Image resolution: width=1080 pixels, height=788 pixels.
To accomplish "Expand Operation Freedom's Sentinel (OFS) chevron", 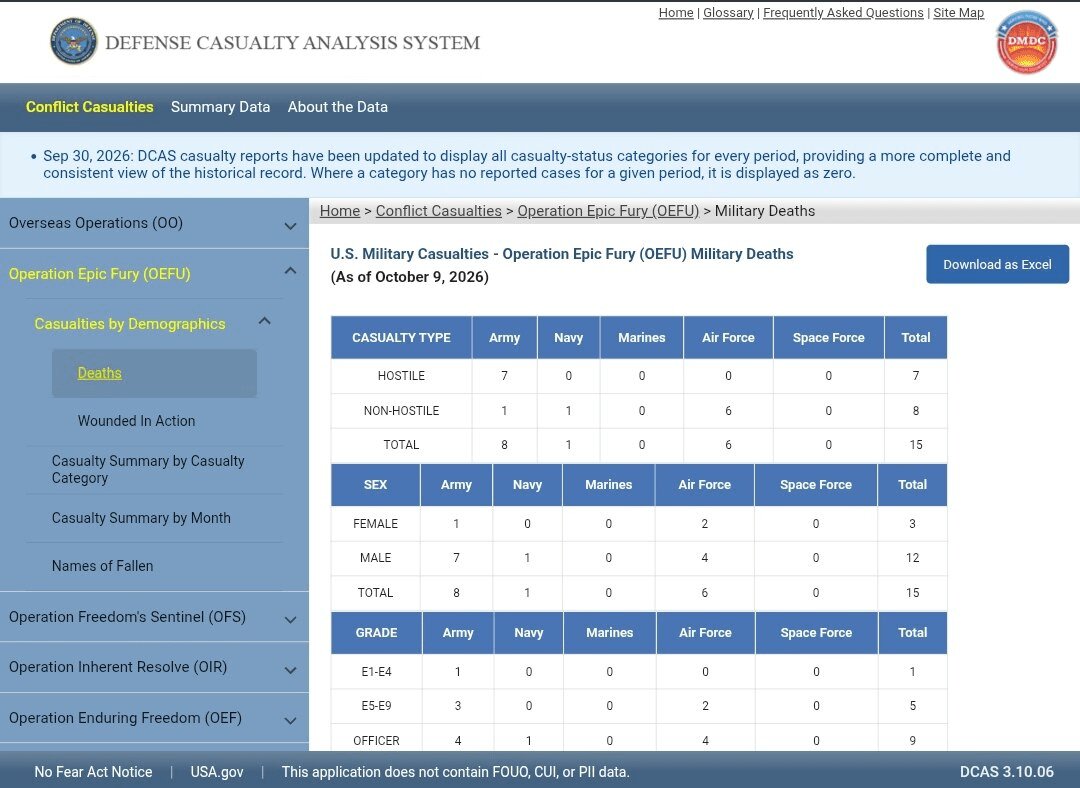I will (x=291, y=619).
